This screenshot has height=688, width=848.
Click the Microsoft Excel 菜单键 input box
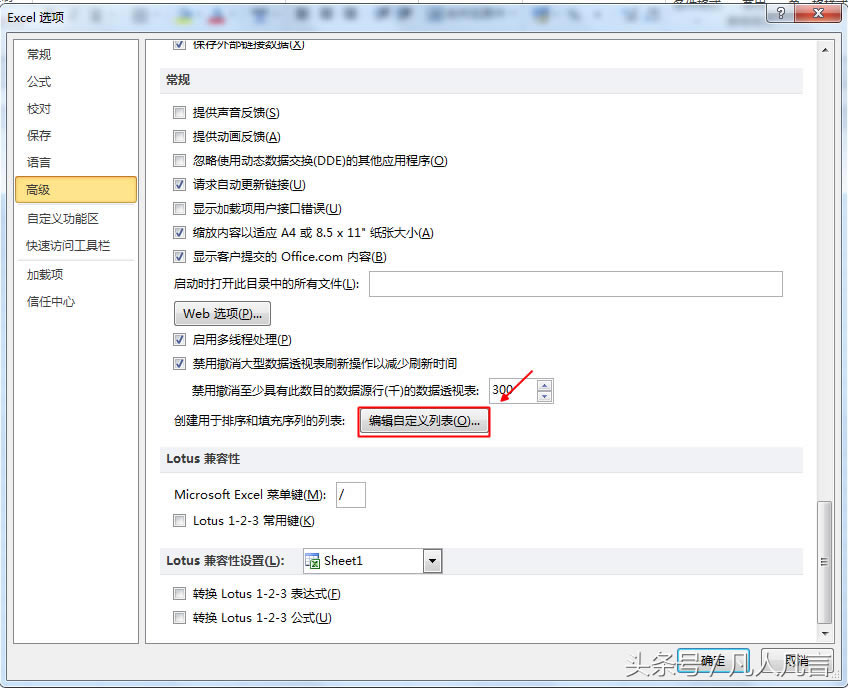pos(350,495)
